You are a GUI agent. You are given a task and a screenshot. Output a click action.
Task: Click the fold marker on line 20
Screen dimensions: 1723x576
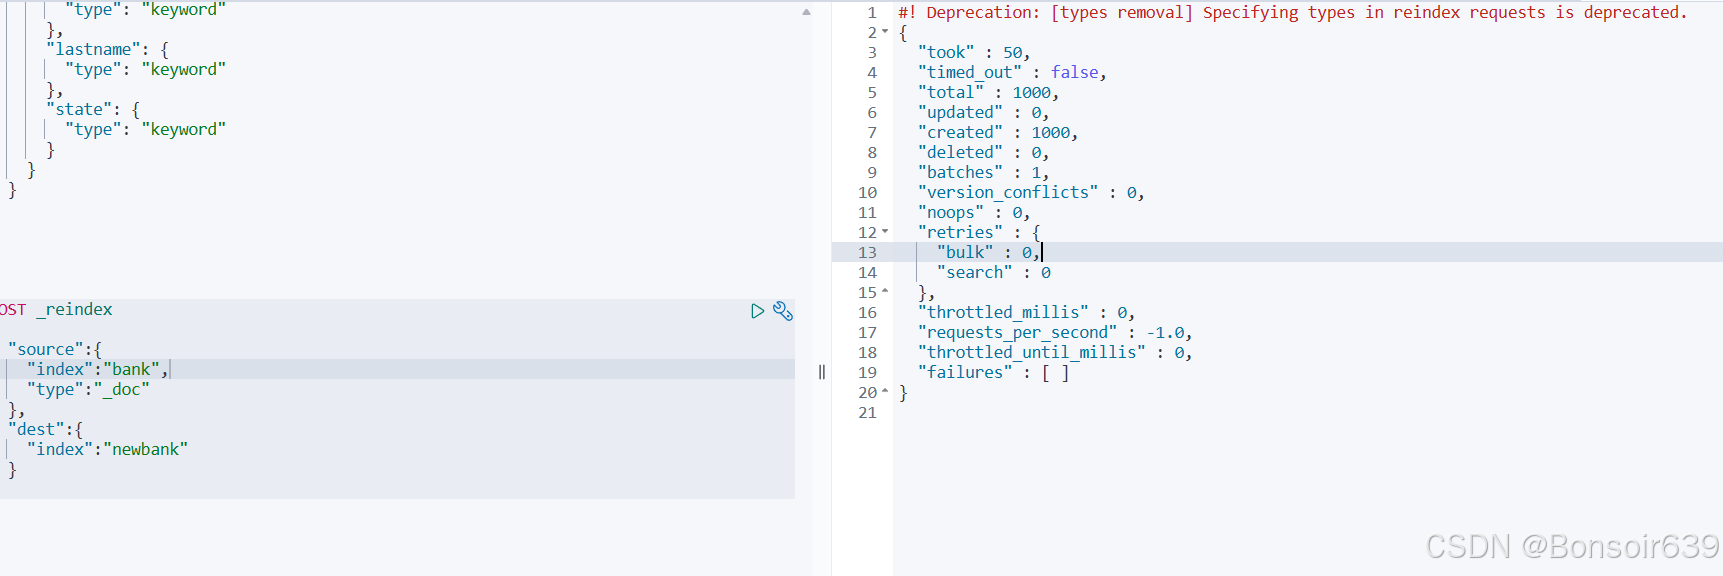pyautogui.click(x=885, y=392)
